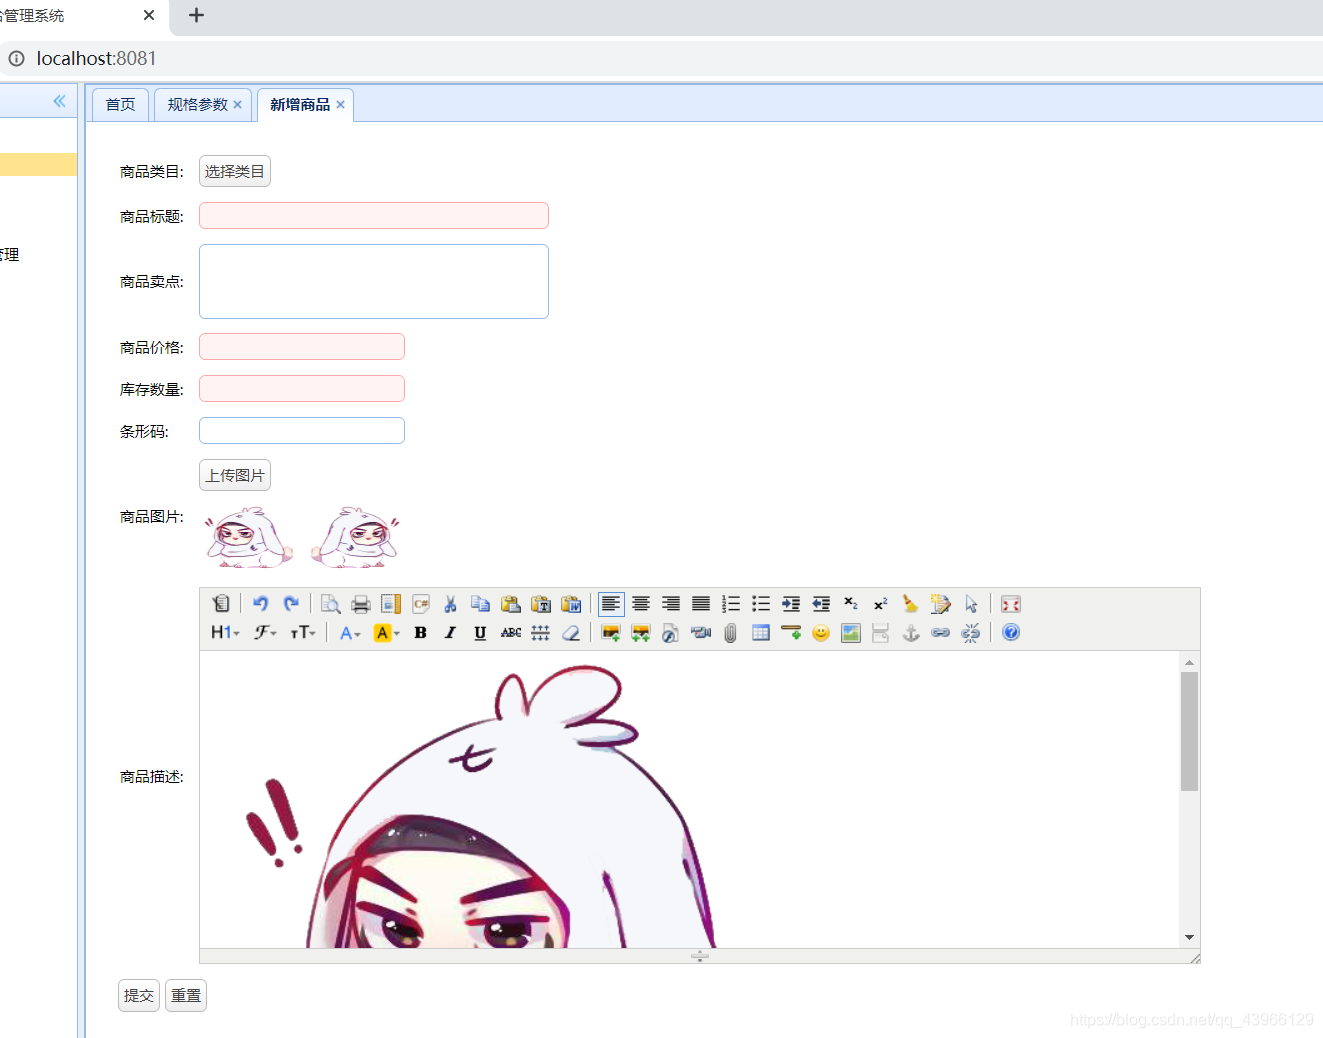The image size is (1323, 1038).
Task: Close the 规格参数 tab
Action: 238,105
